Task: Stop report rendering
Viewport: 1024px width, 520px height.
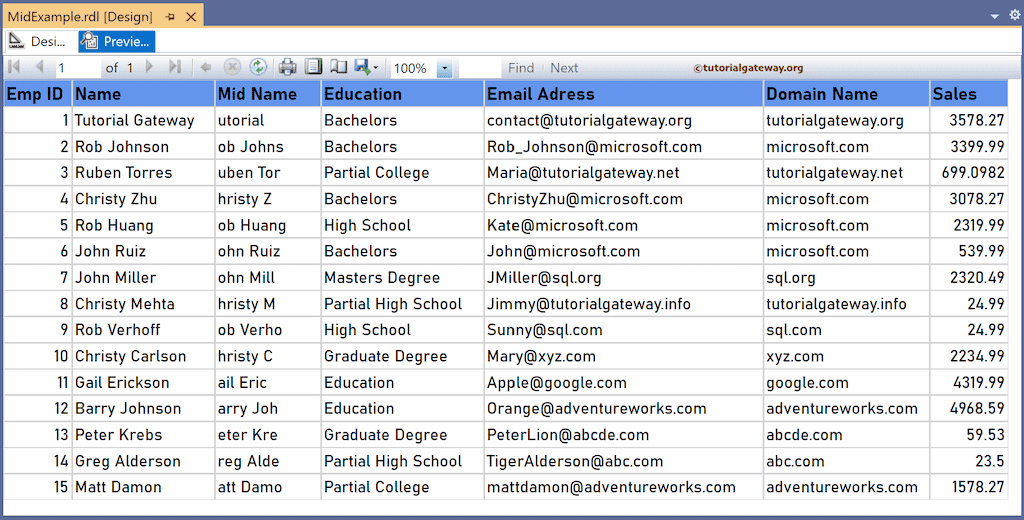Action: (232, 67)
